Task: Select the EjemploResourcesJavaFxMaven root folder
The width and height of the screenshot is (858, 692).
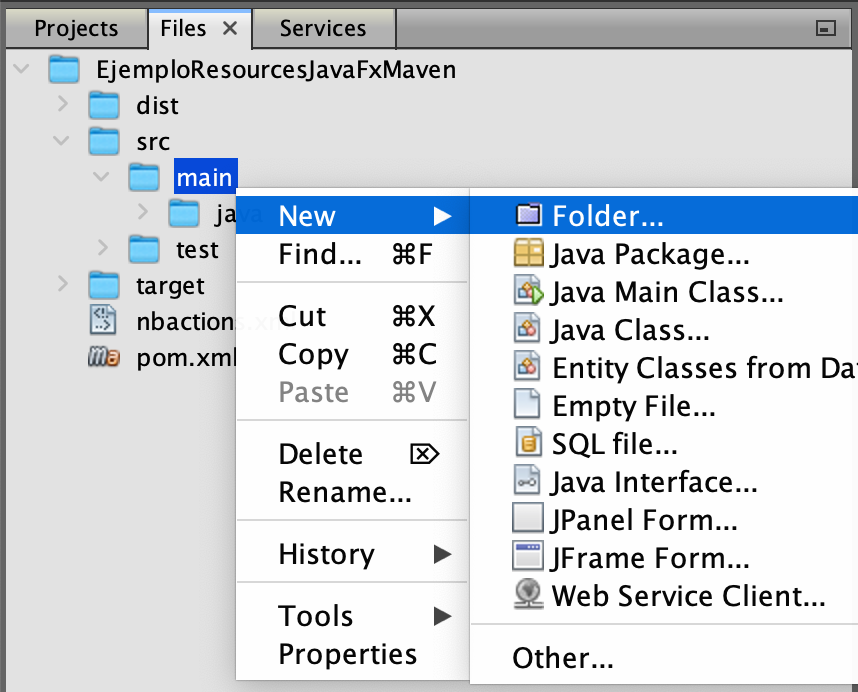Action: point(275,69)
